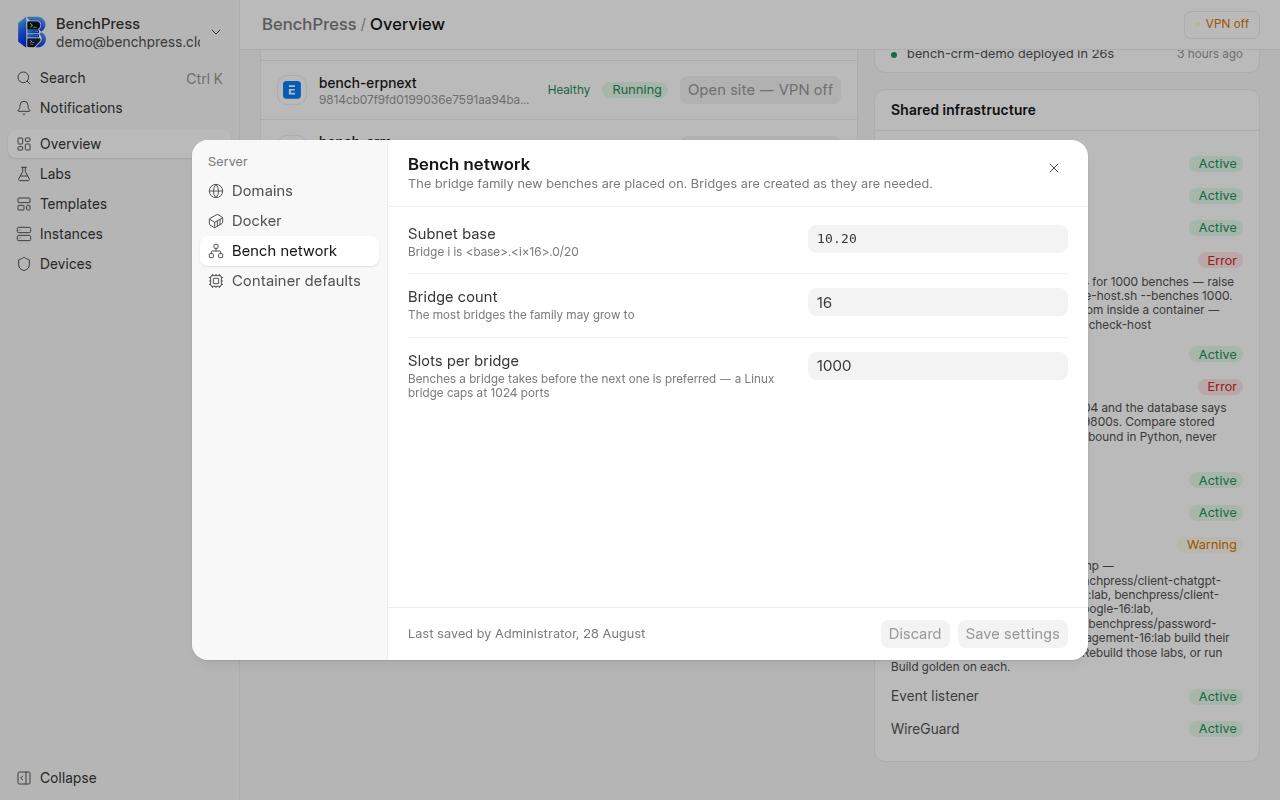Click the bench-erpnext hash ID text
The width and height of the screenshot is (1280, 800).
point(424,100)
